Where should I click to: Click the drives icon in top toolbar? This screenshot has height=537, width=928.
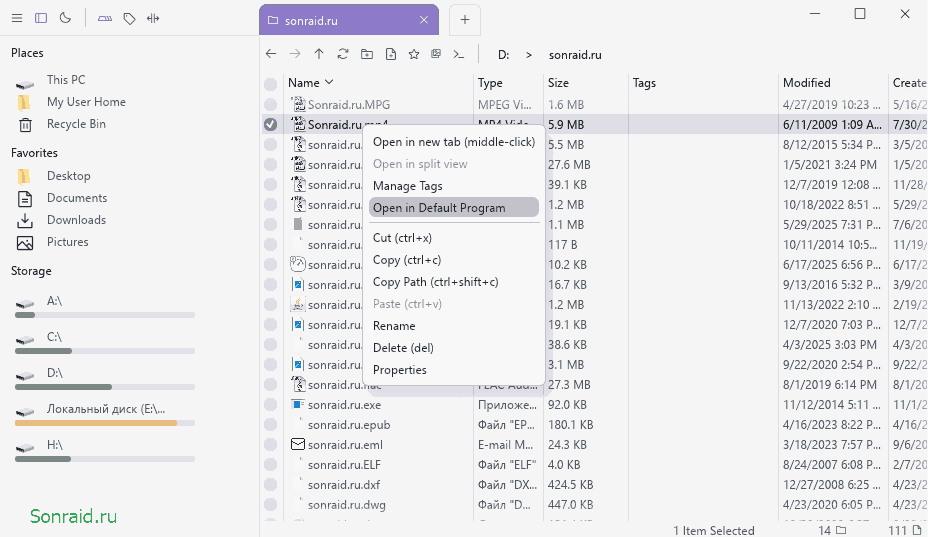coord(105,18)
